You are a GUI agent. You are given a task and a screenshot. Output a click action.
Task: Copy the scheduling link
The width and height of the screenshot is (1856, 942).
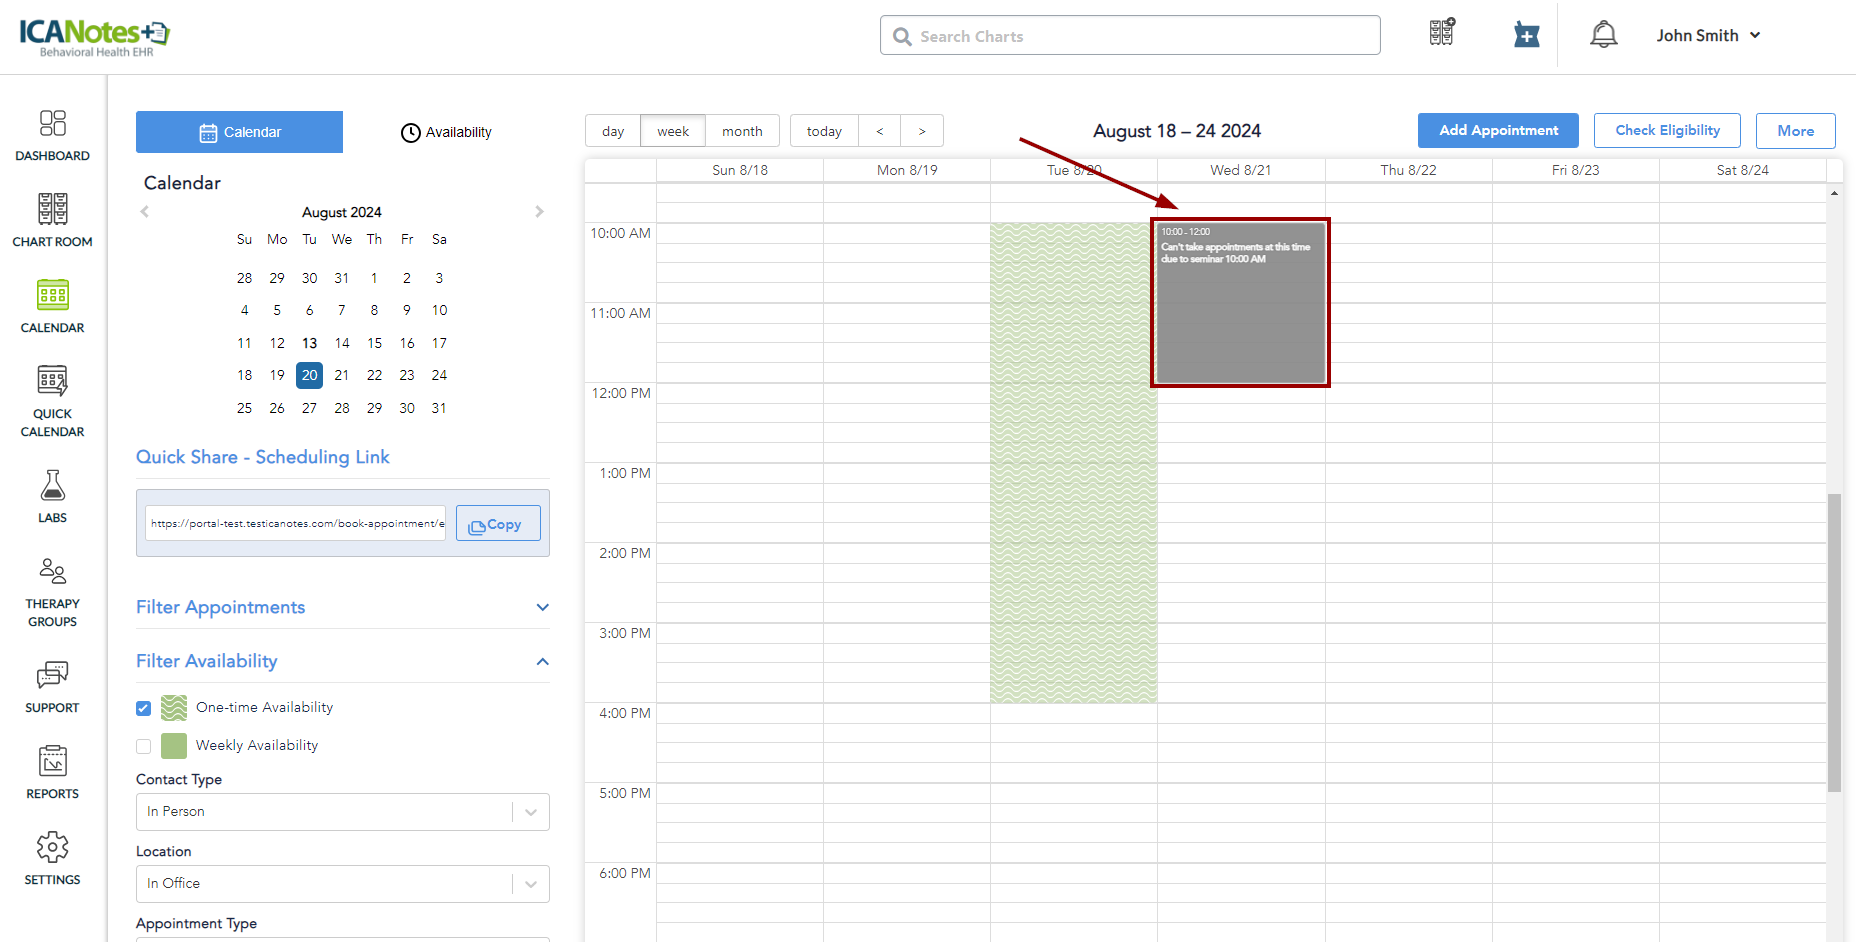point(497,524)
